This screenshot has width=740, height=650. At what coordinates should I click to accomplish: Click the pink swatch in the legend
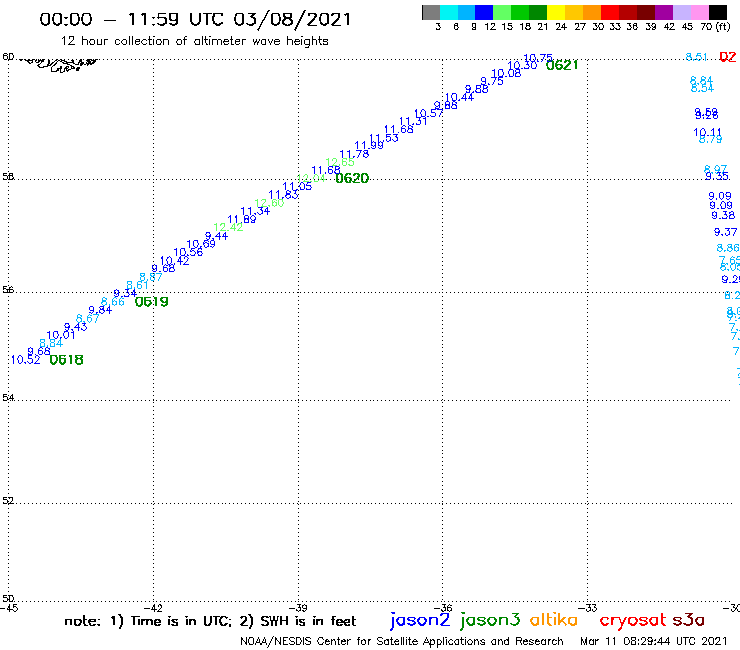(x=700, y=13)
